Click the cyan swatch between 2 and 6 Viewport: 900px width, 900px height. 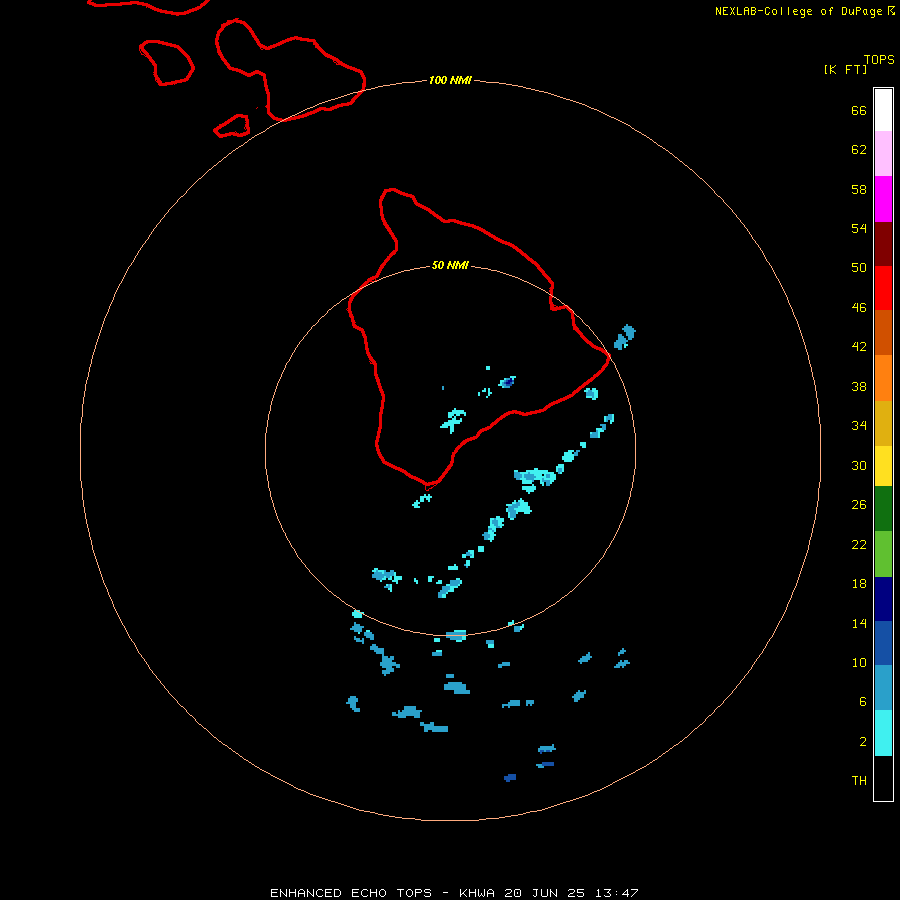(883, 733)
